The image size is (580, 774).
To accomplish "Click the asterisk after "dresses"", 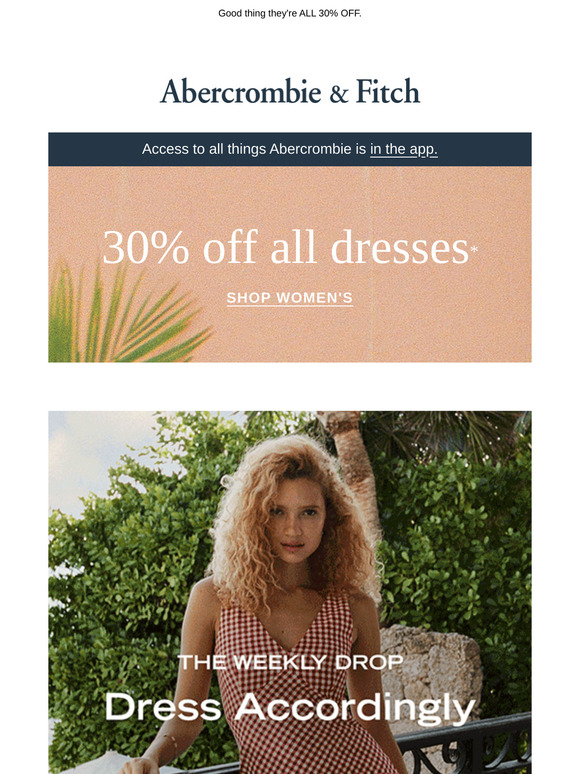I will tap(474, 250).
